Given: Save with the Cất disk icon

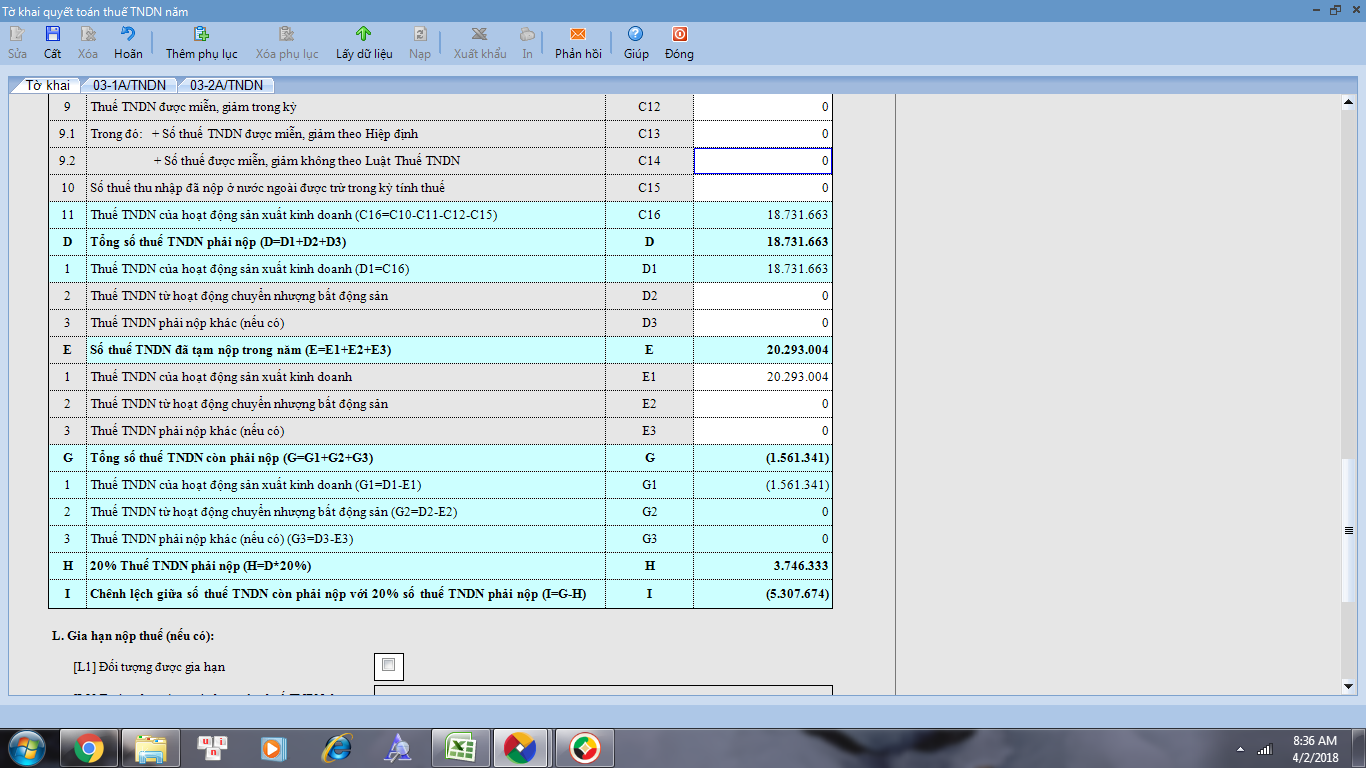Looking at the screenshot, I should coord(52,34).
